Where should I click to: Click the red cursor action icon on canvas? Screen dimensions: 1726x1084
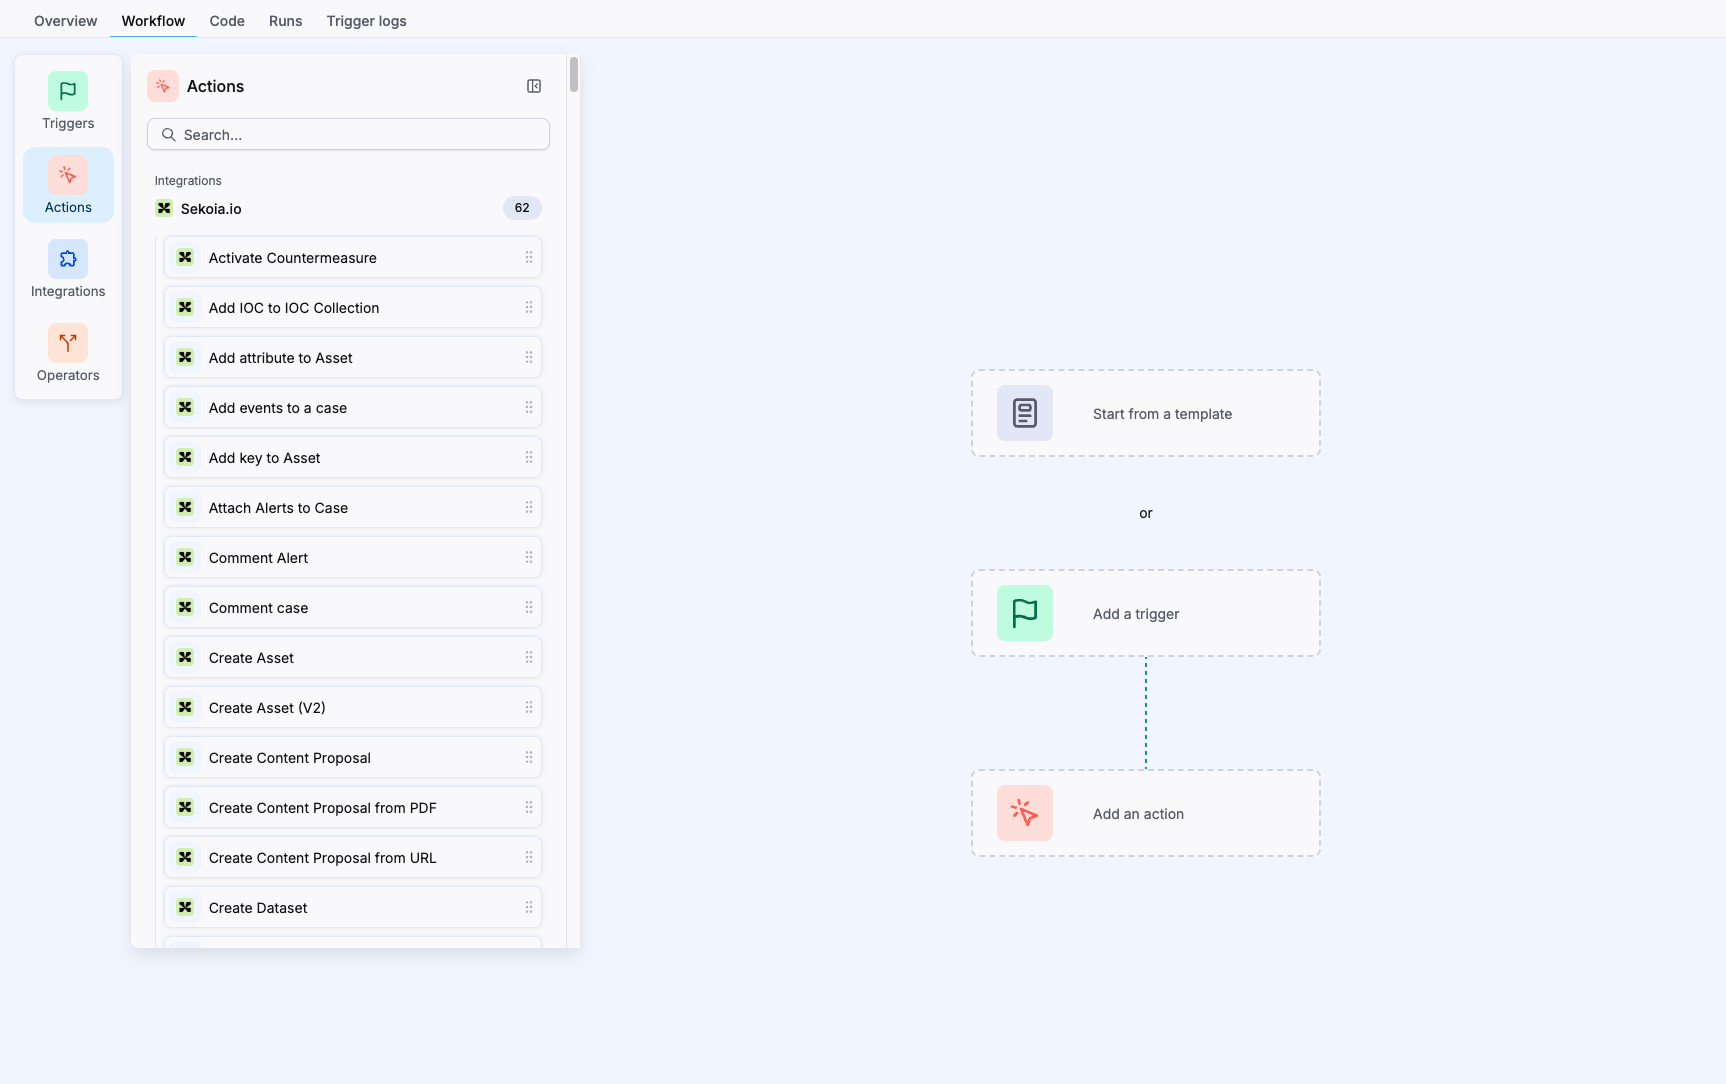click(1025, 813)
